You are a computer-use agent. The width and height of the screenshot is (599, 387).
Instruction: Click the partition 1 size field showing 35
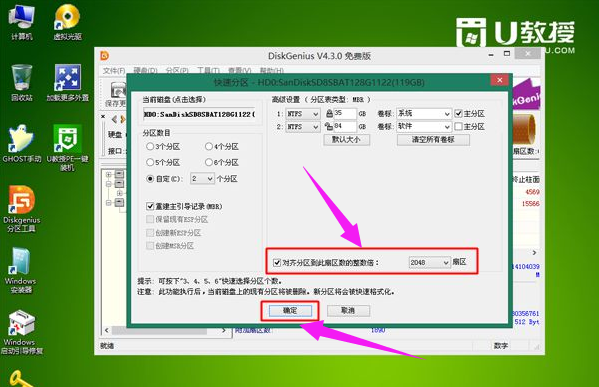click(345, 113)
